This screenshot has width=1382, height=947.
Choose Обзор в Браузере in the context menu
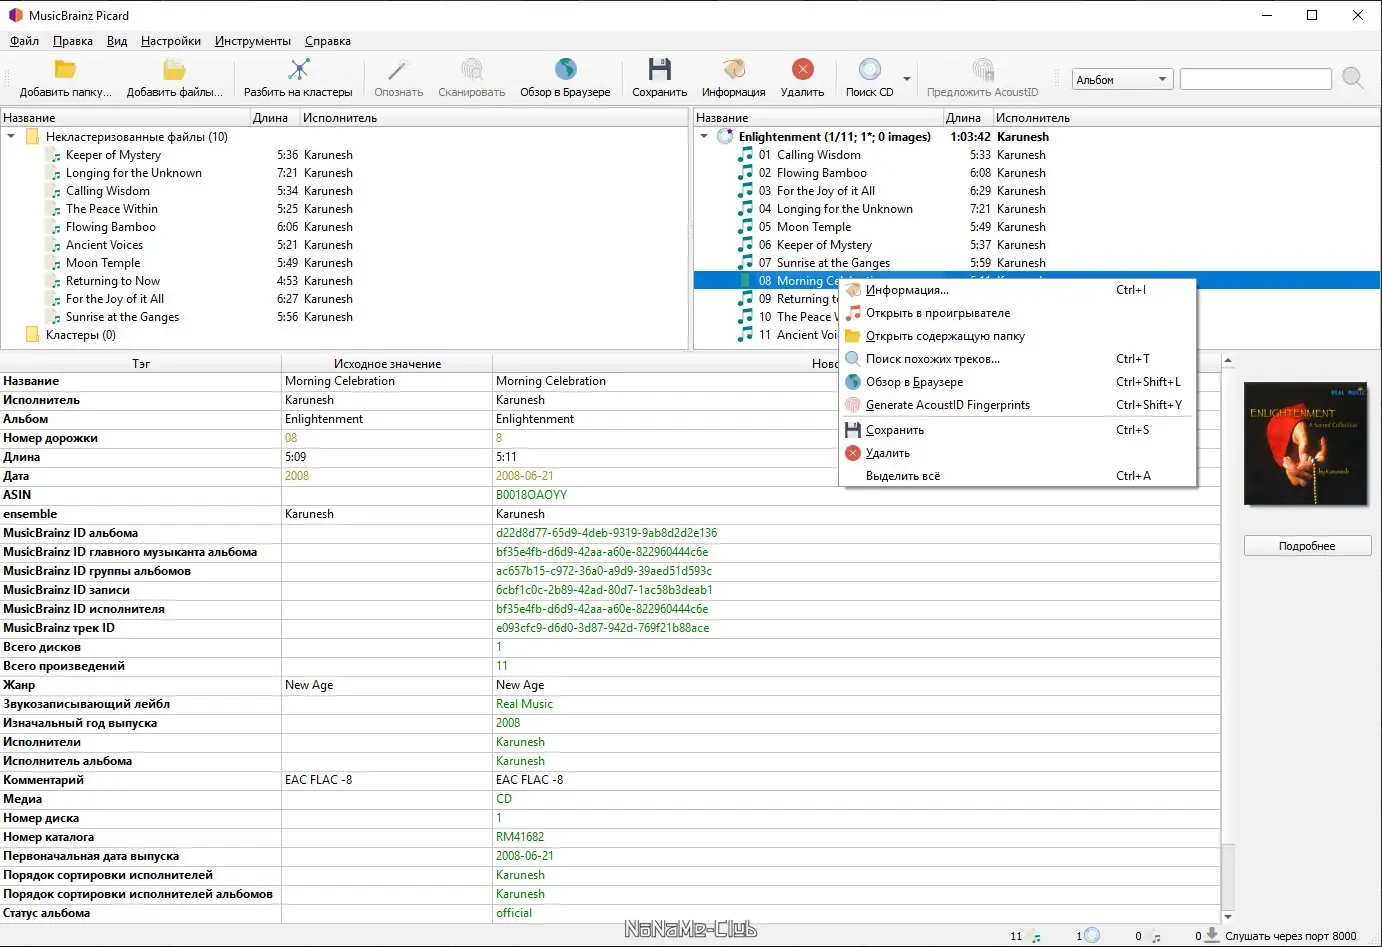pos(1018,382)
